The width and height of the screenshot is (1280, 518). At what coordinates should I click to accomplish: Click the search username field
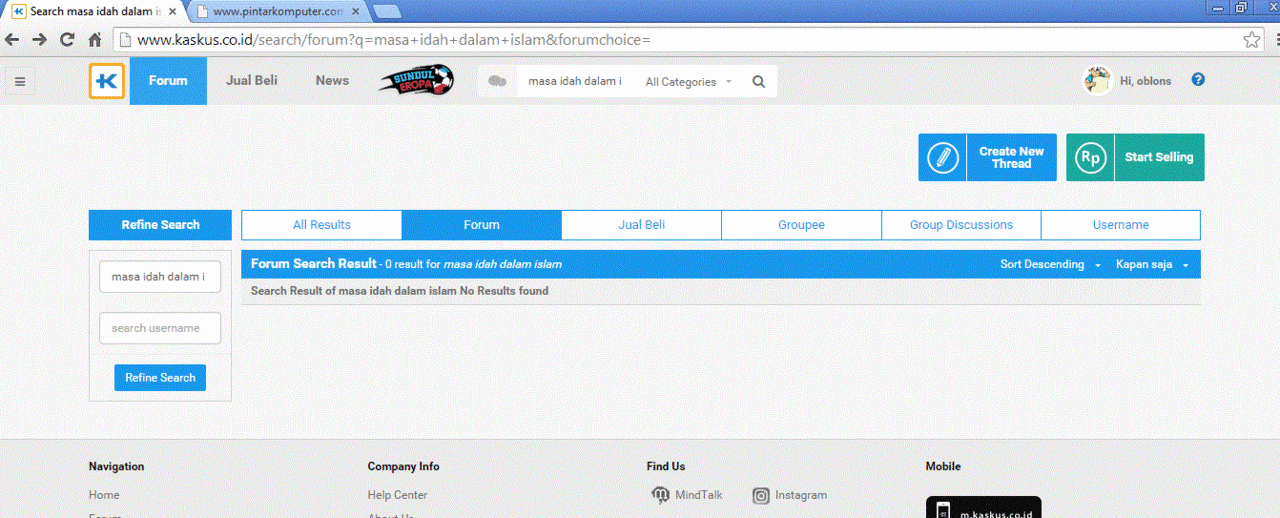pos(160,328)
